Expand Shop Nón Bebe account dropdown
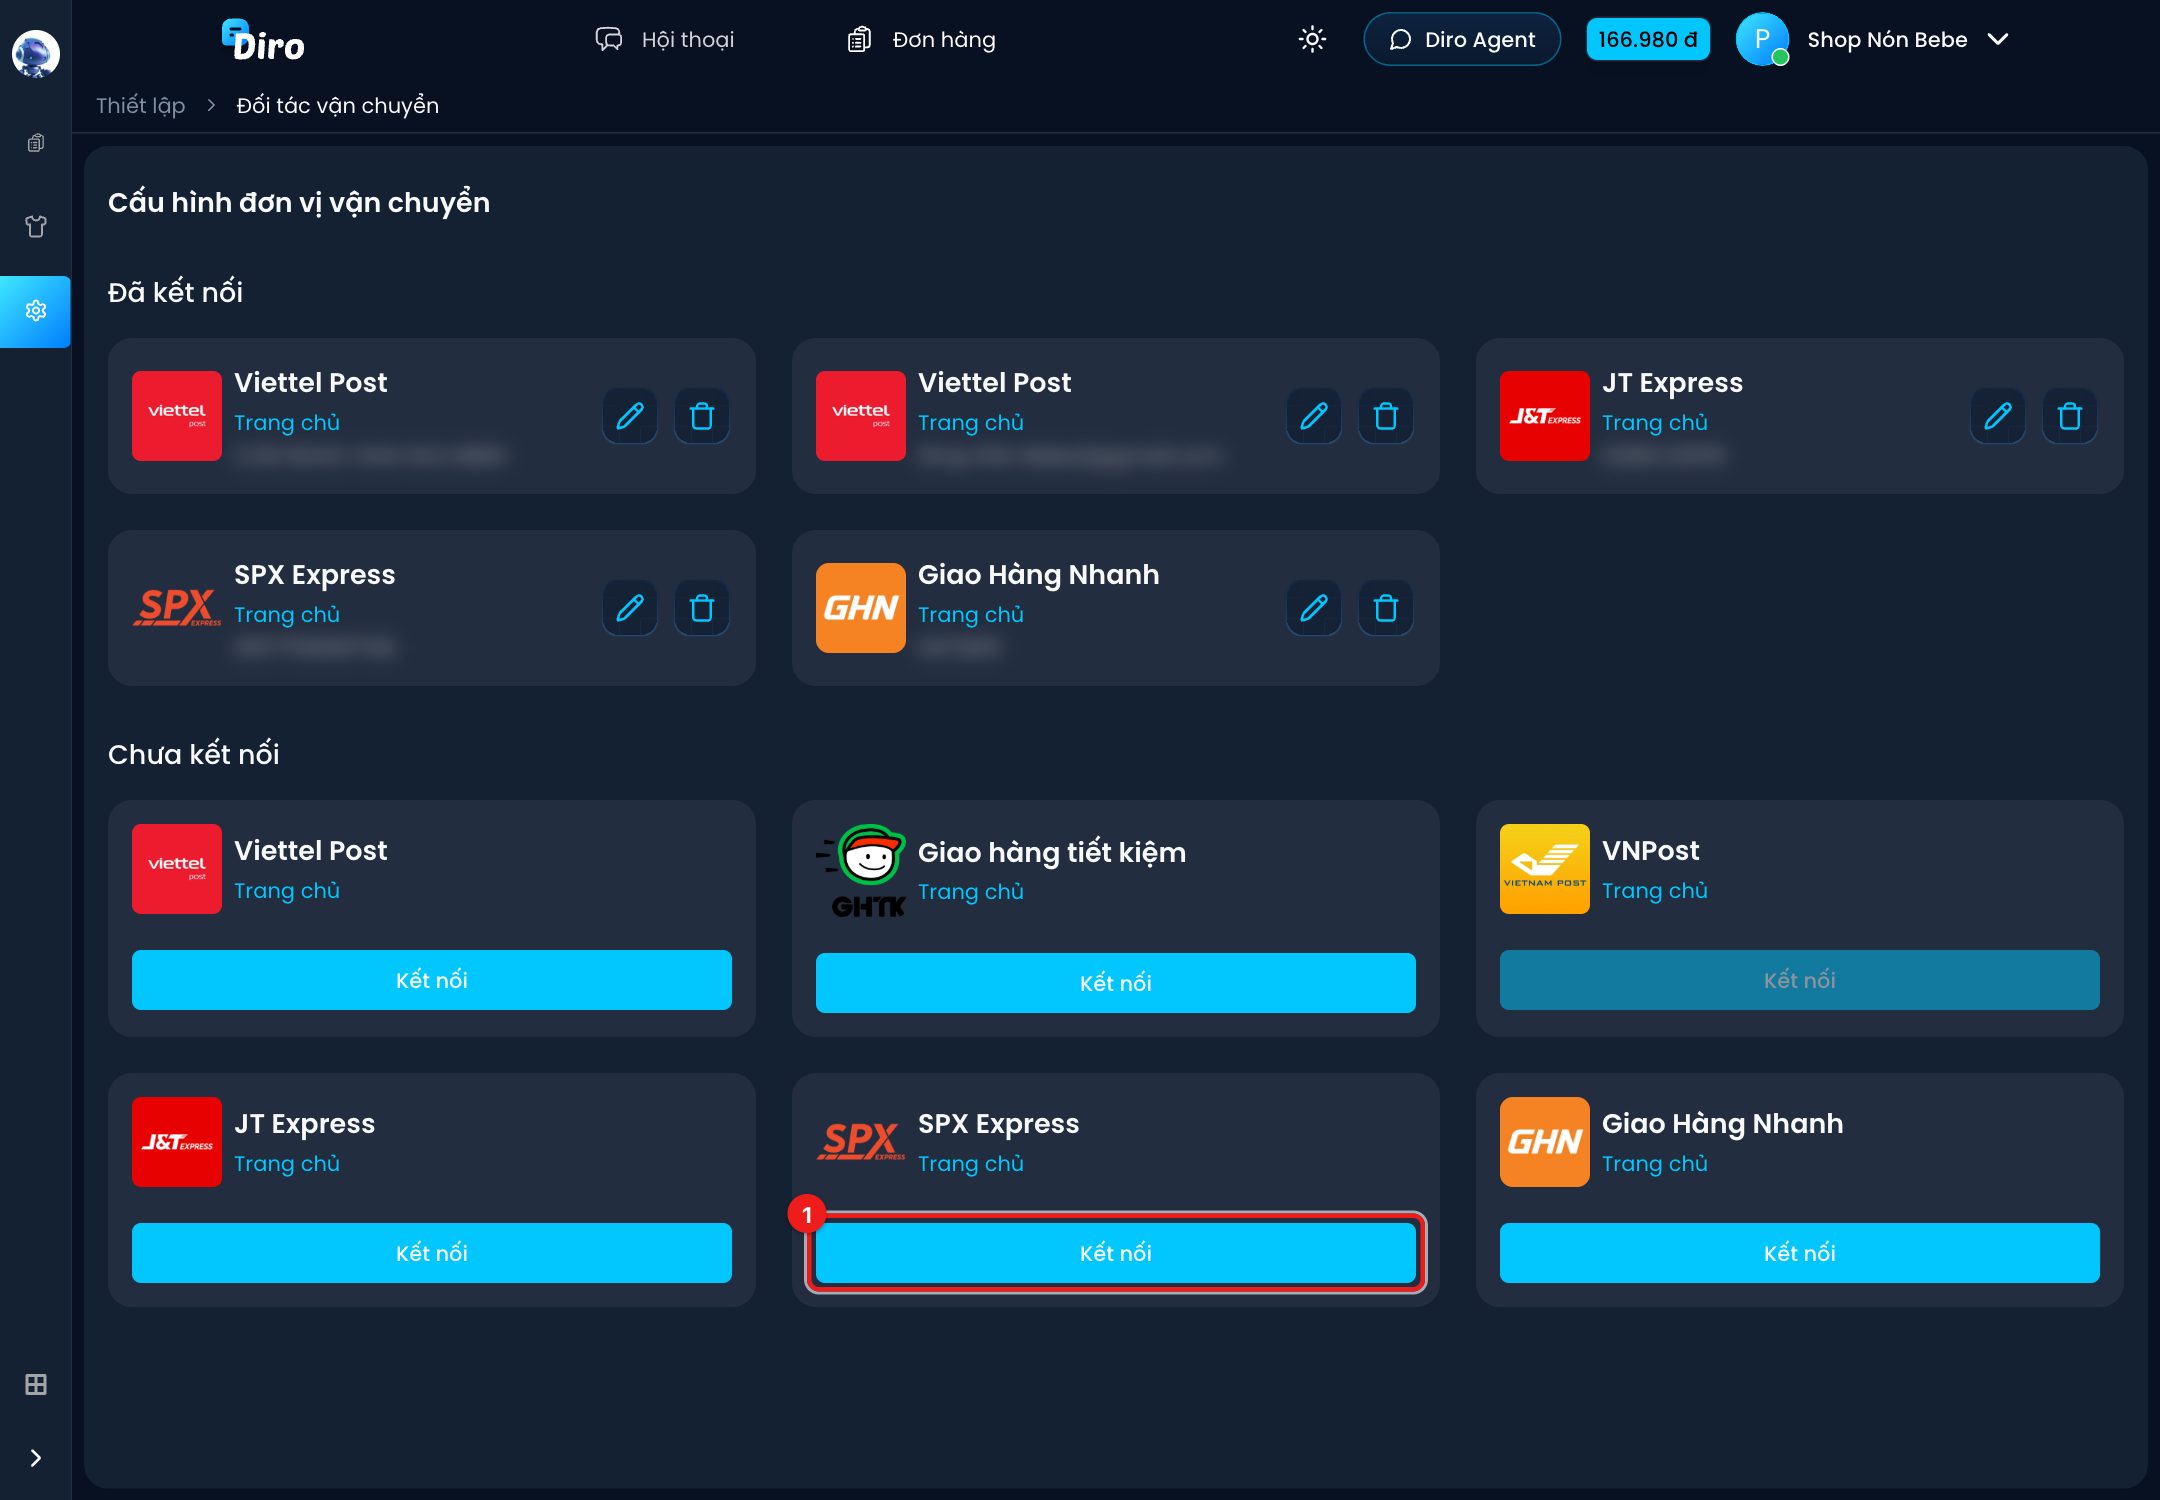Viewport: 2160px width, 1500px height. pos(1998,39)
